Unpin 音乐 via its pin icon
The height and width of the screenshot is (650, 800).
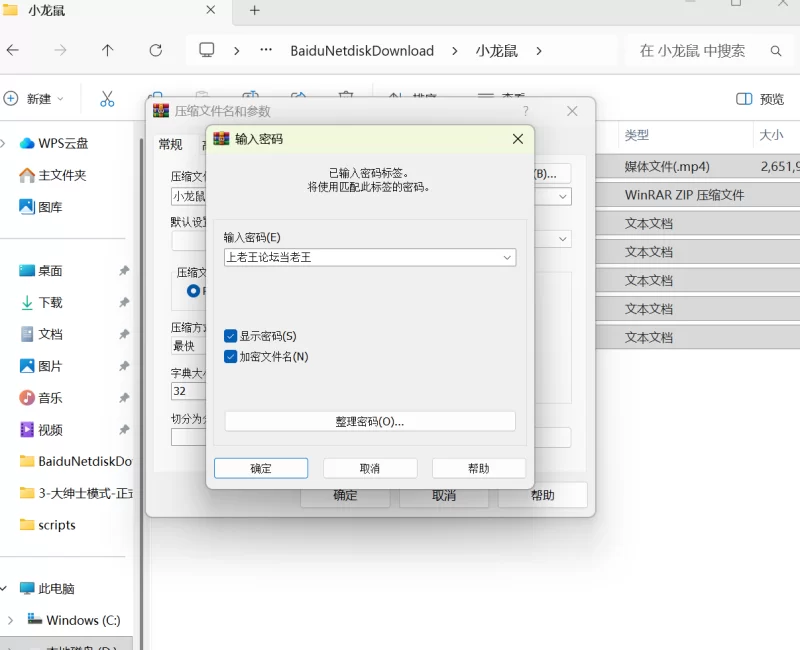coord(124,397)
